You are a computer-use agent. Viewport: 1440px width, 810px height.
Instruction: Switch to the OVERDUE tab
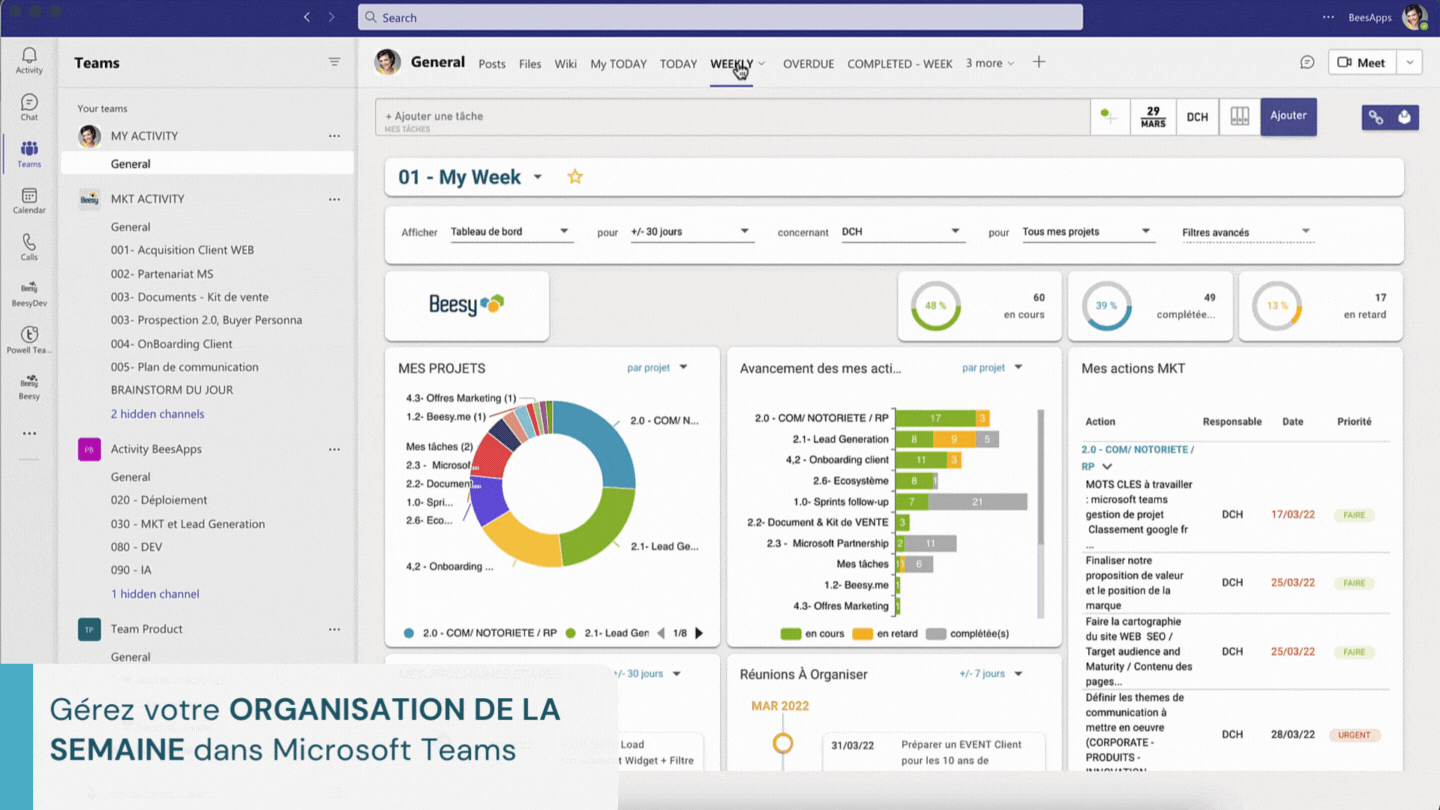[x=808, y=64]
